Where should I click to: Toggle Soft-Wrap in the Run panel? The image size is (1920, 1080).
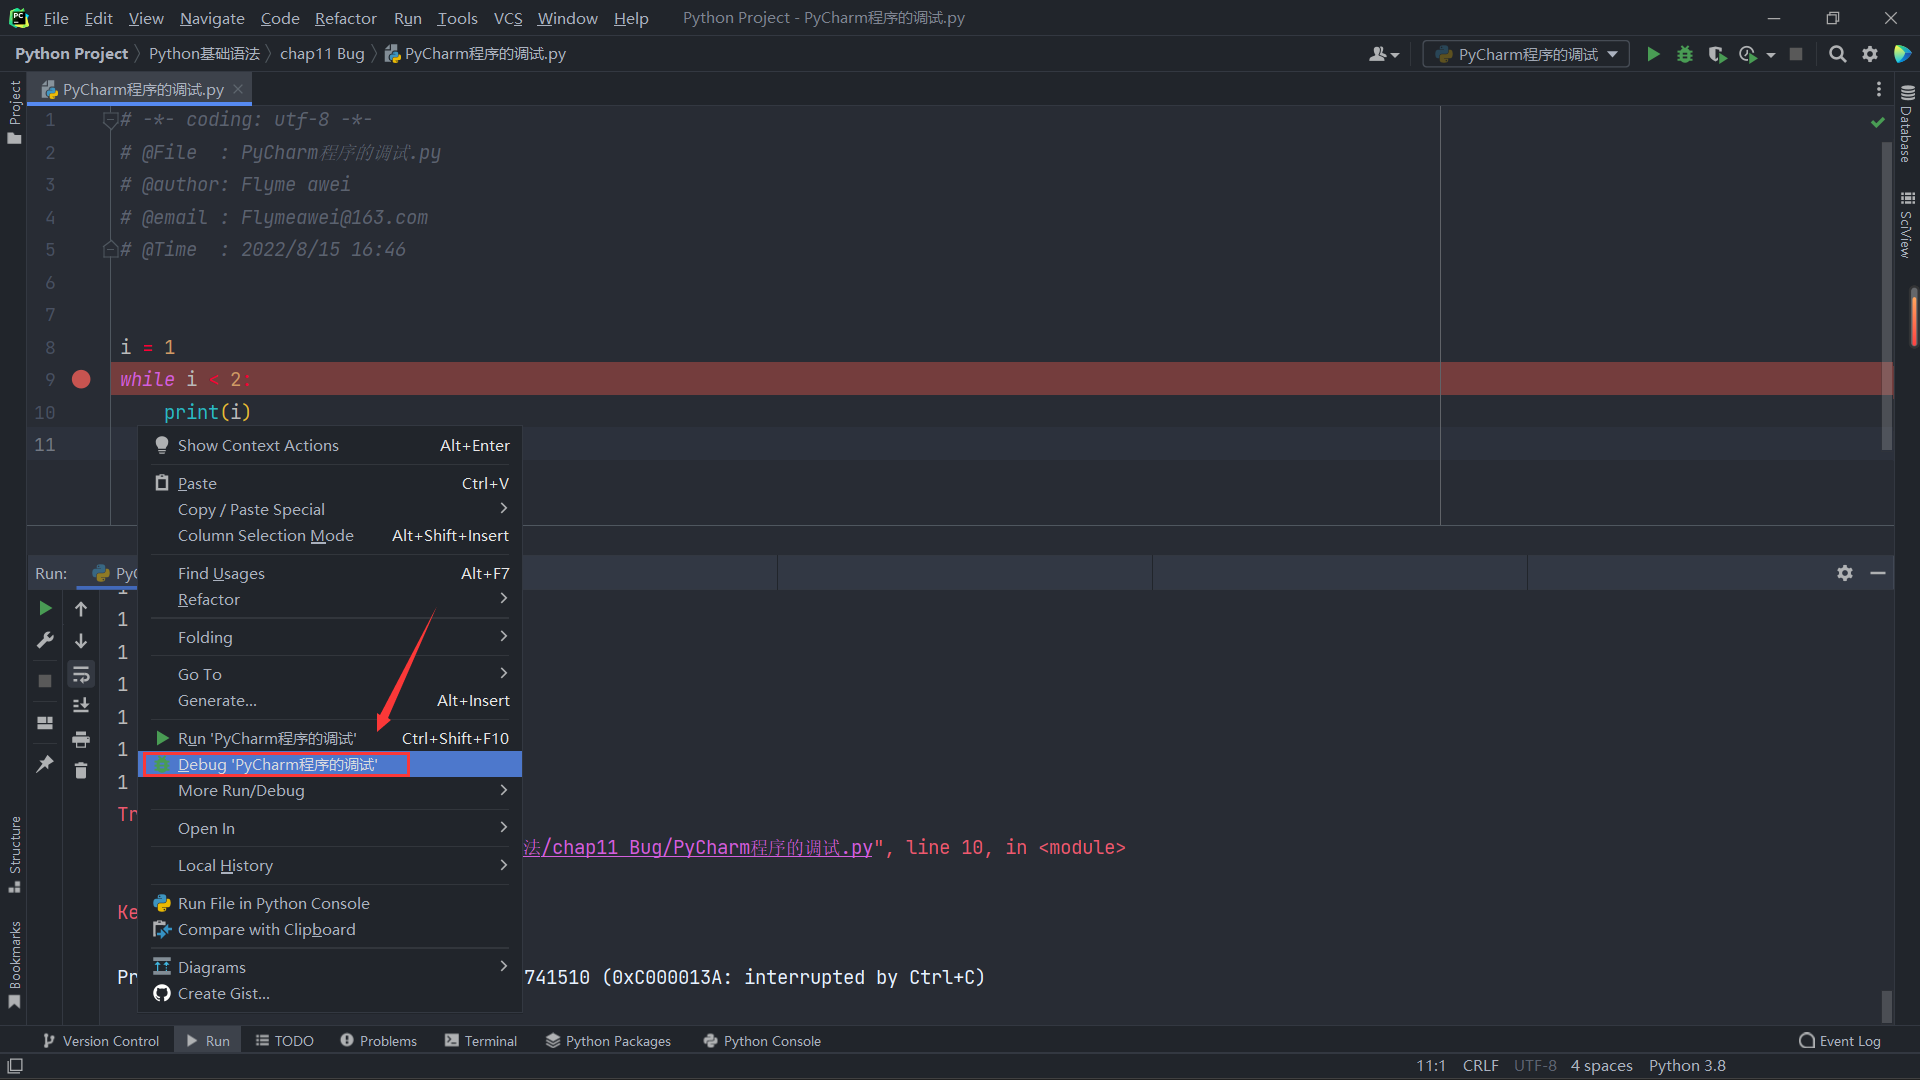pos(81,674)
